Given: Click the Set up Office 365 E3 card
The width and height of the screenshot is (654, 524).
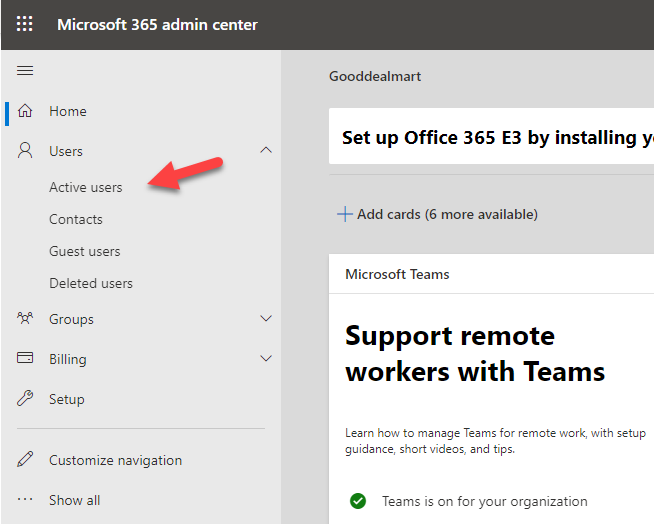Looking at the screenshot, I should click(x=491, y=136).
